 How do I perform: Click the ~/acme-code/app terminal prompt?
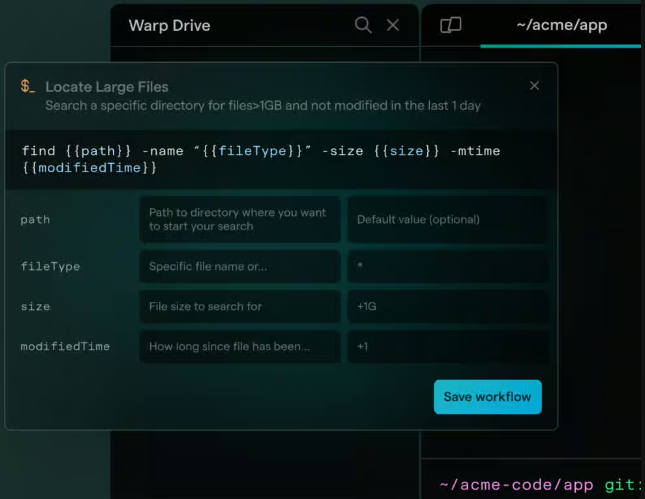tap(516, 485)
